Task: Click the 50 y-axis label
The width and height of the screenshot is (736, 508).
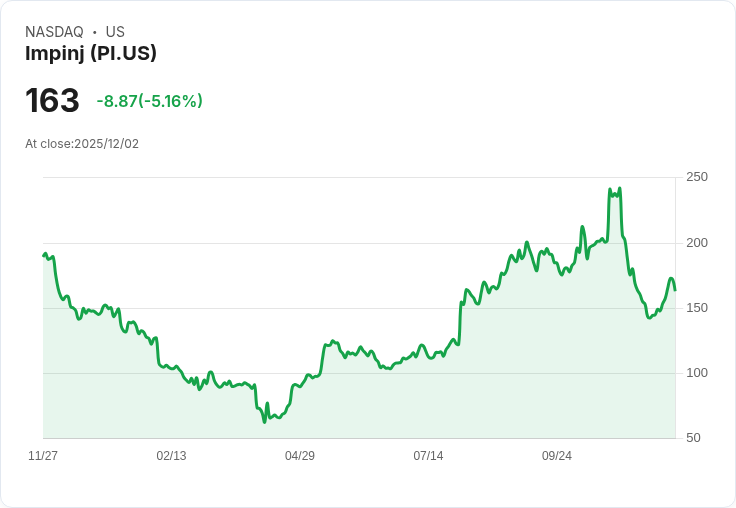Action: tap(693, 438)
